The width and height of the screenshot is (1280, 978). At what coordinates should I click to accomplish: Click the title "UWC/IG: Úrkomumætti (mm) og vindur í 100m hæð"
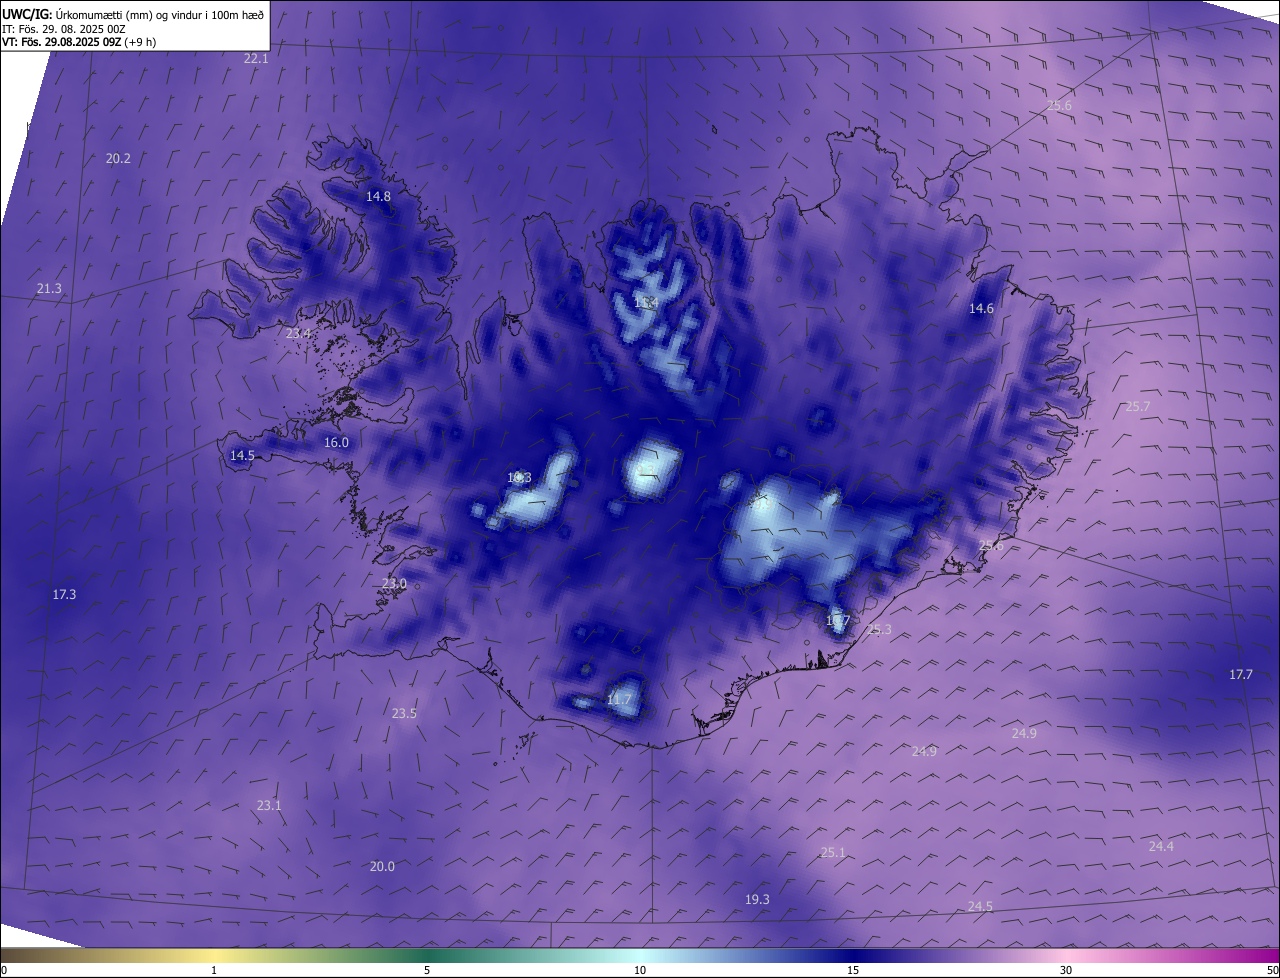tap(133, 14)
